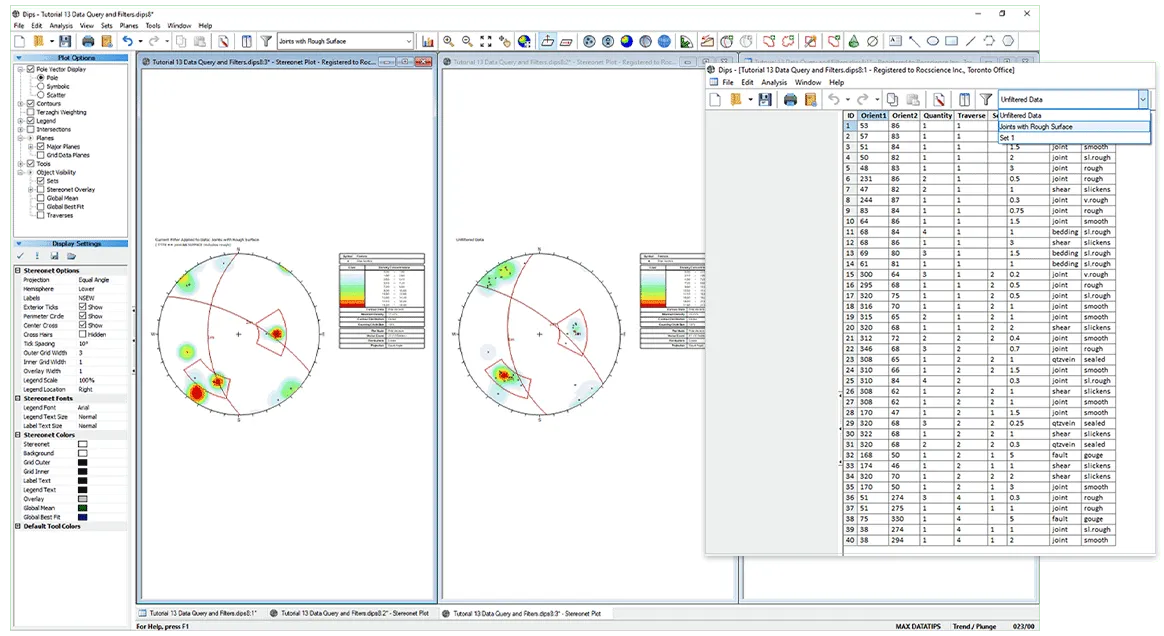Screen dimensions: 1164x636
Task: Print using the main toolbar printer icon
Action: coord(88,42)
